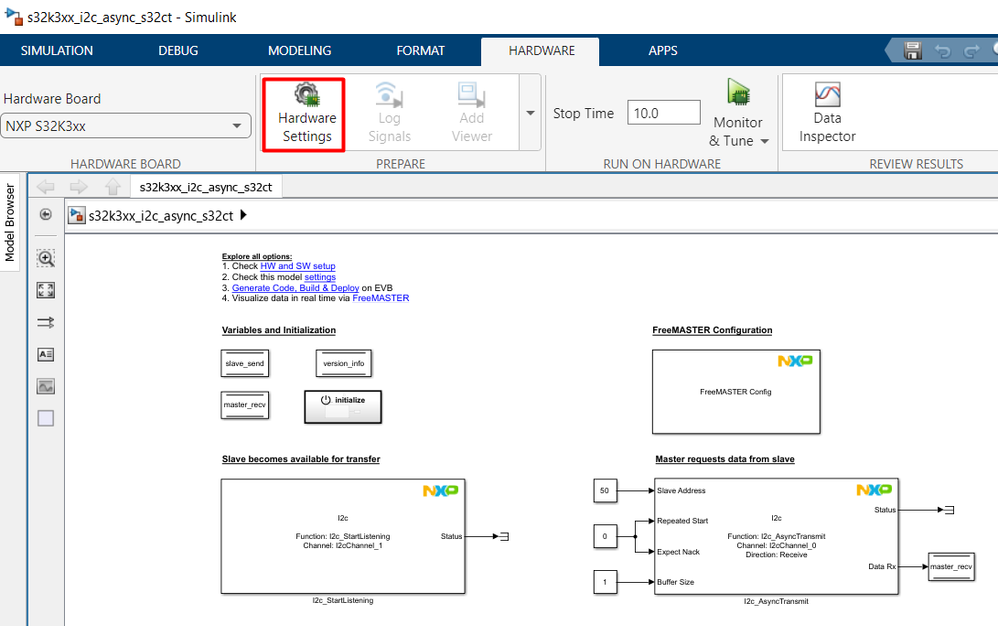
Task: Switch to the MODELING tab
Action: [x=299, y=50]
